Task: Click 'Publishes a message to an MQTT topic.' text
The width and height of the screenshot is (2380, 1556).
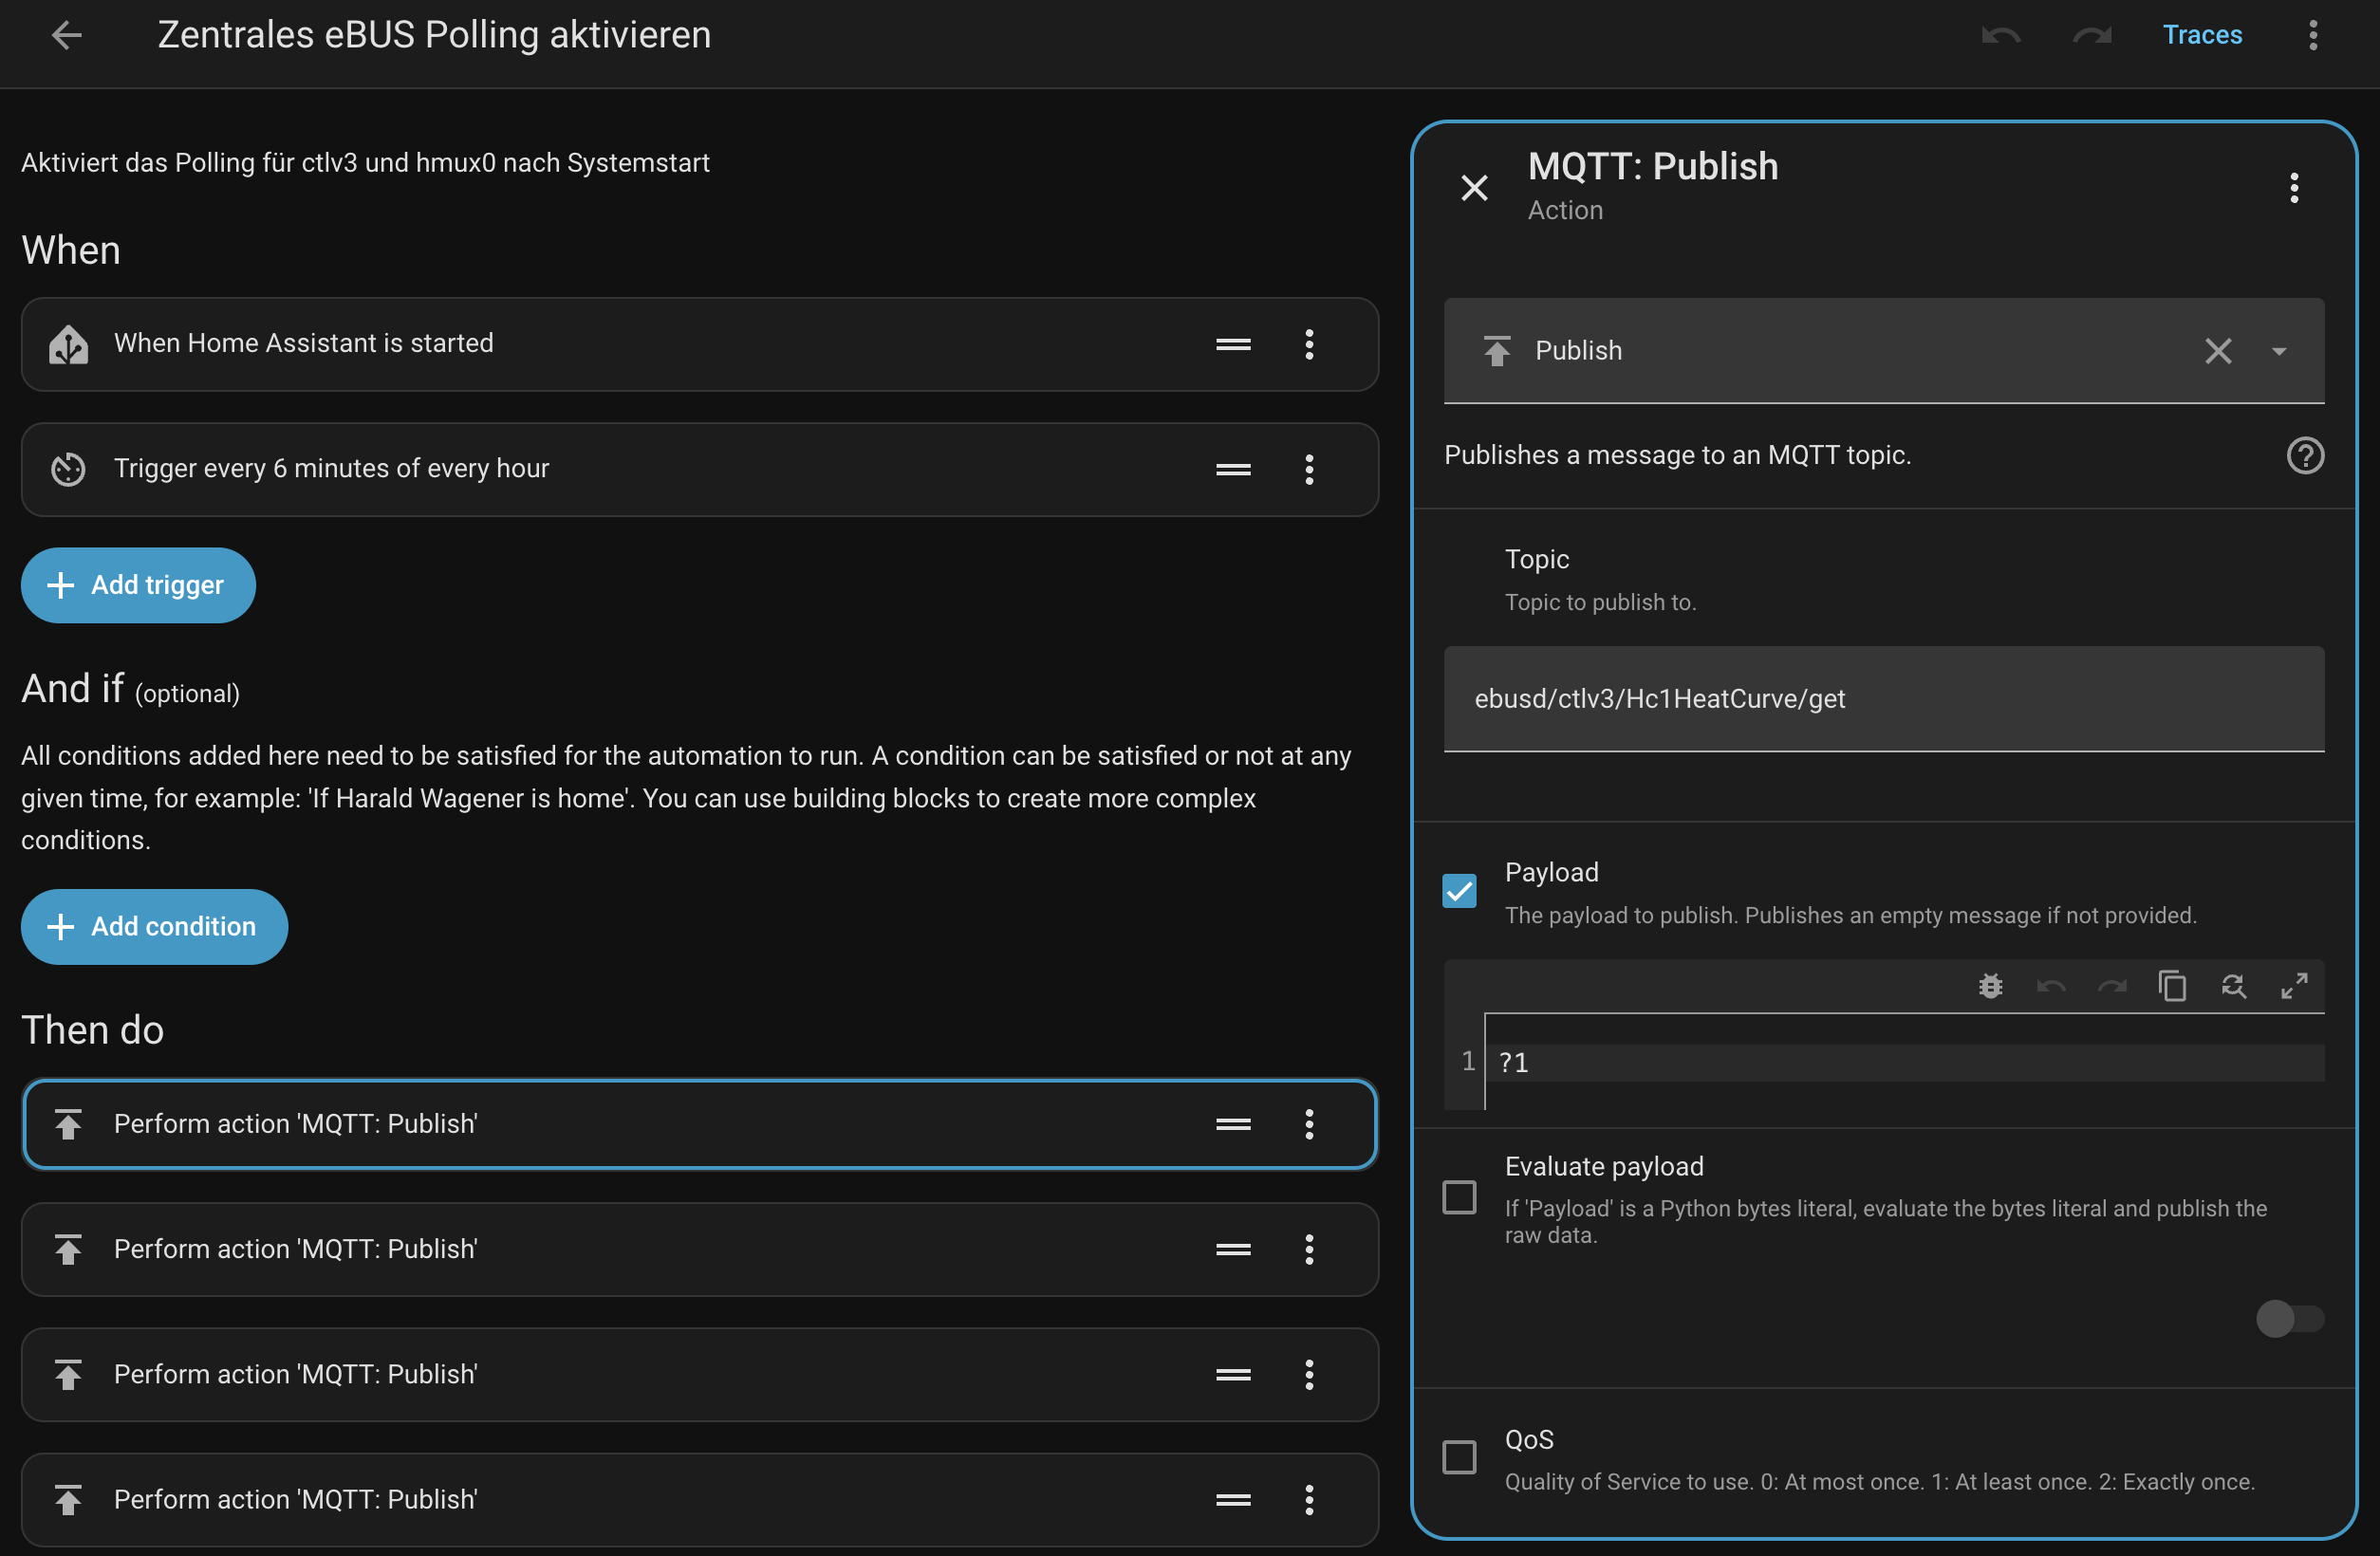Action: pyautogui.click(x=1677, y=456)
